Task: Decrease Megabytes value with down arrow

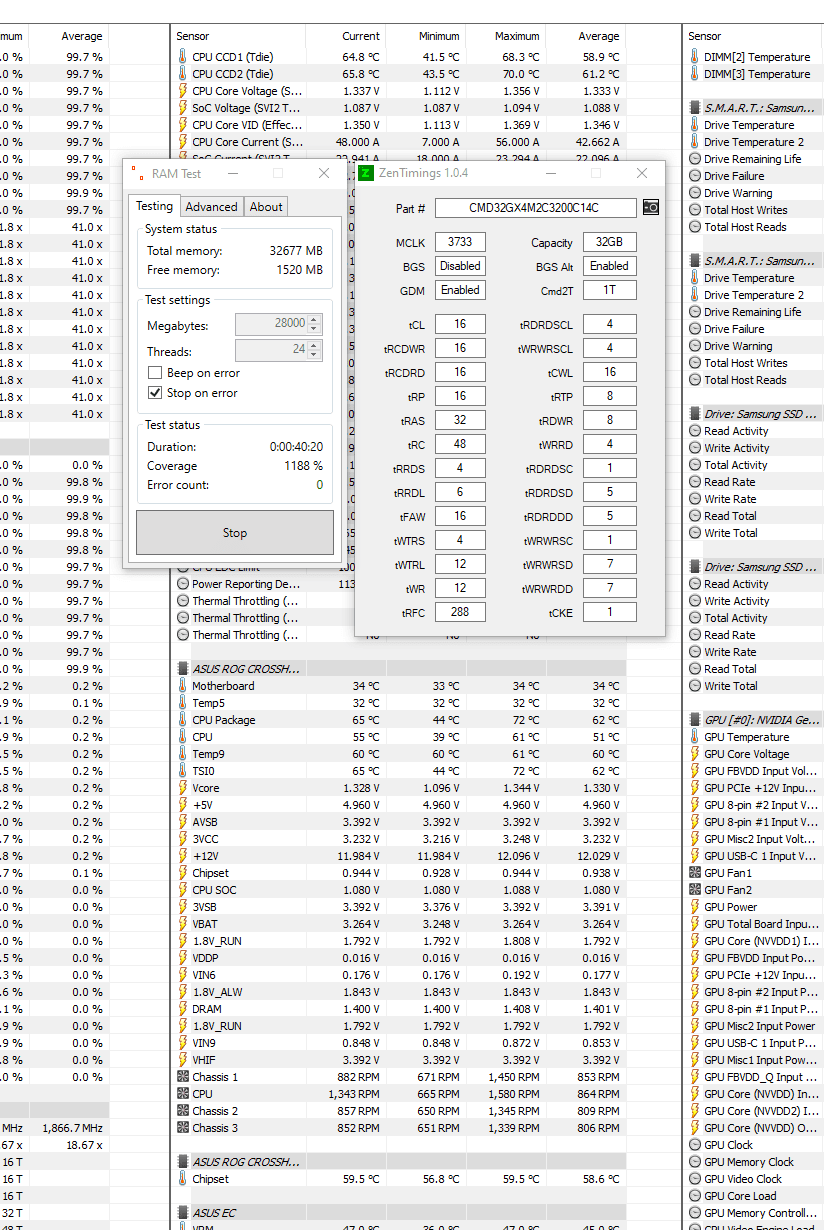Action: pos(314,328)
